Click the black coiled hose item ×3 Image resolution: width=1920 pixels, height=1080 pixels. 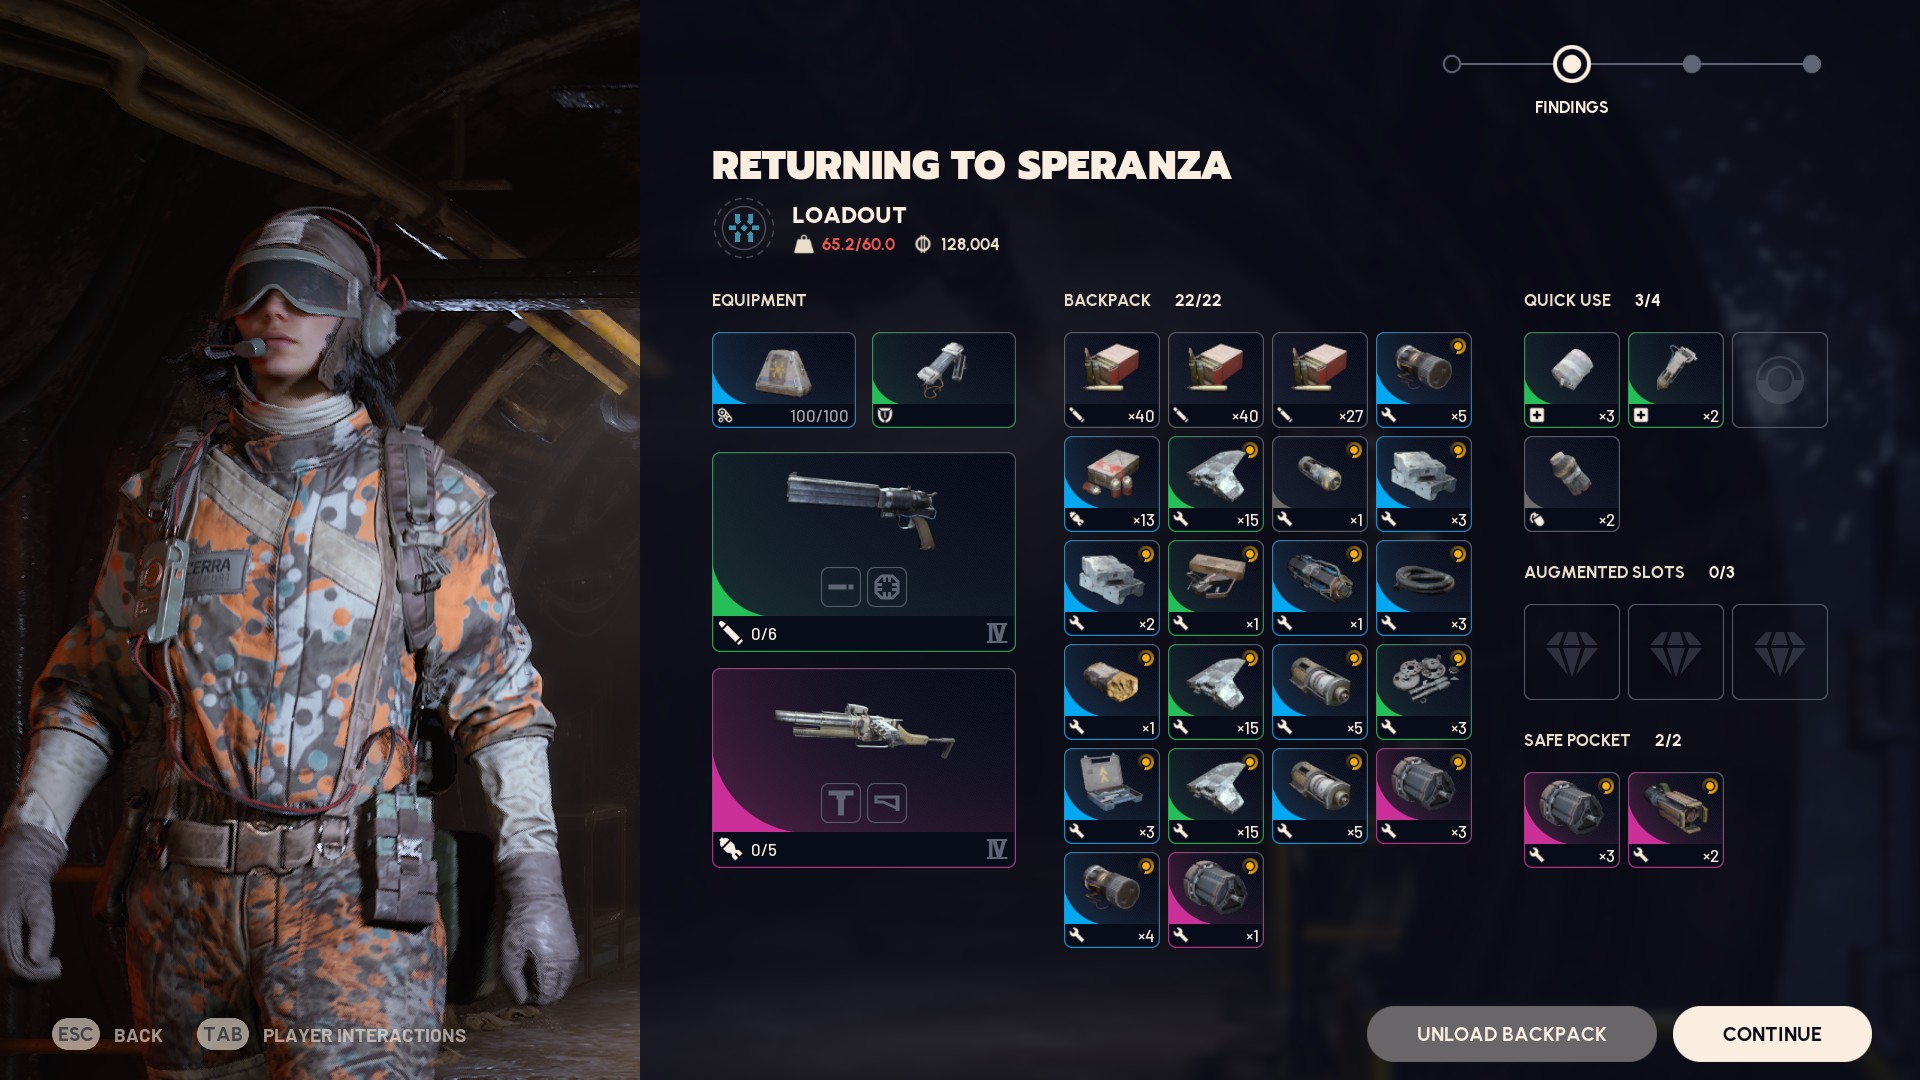pyautogui.click(x=1423, y=588)
